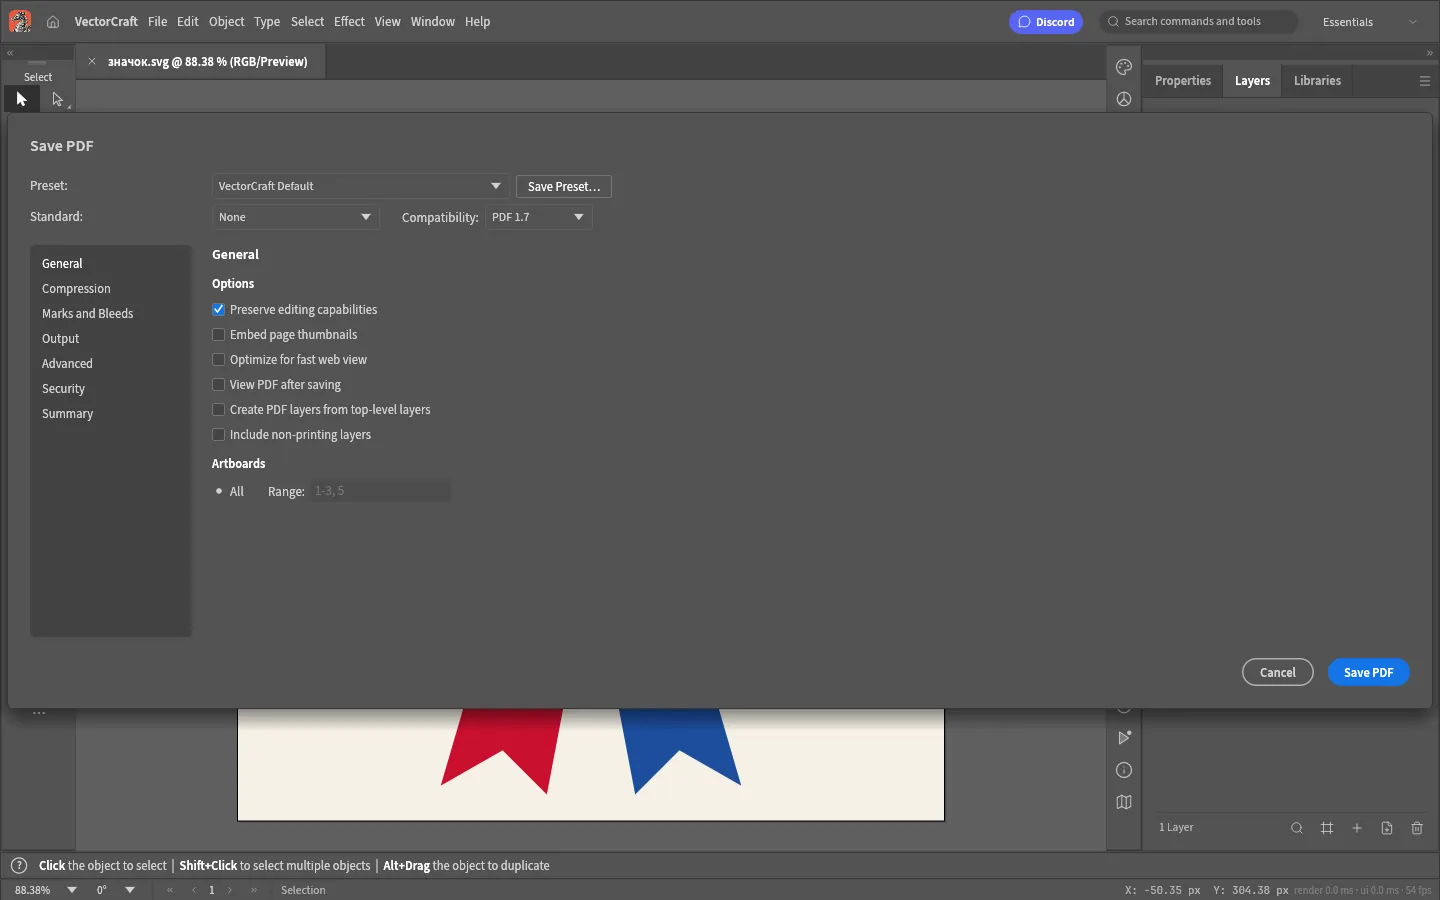This screenshot has width=1440, height=900.
Task: Click the map/book icon in the side strip
Action: (1124, 802)
